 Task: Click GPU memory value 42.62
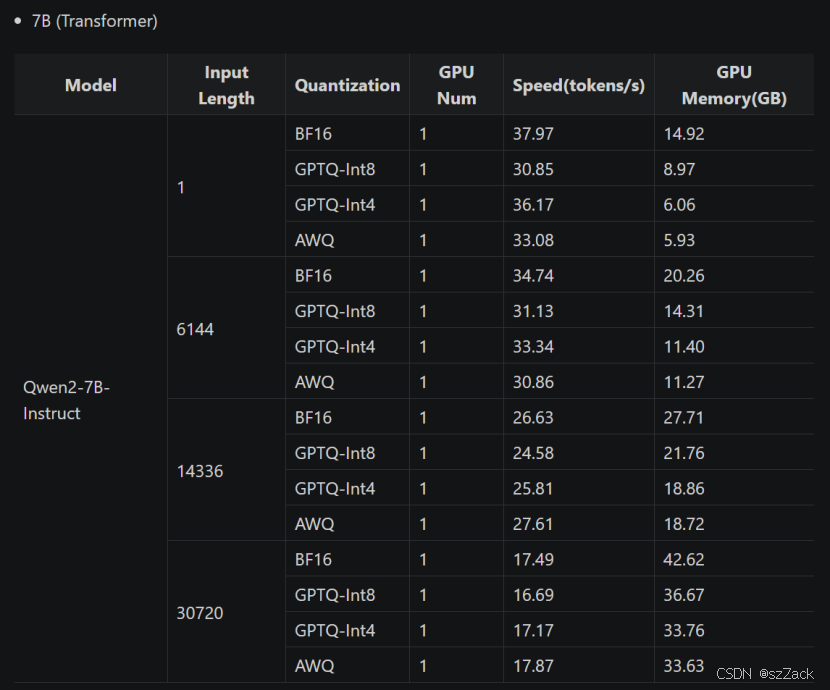684,559
